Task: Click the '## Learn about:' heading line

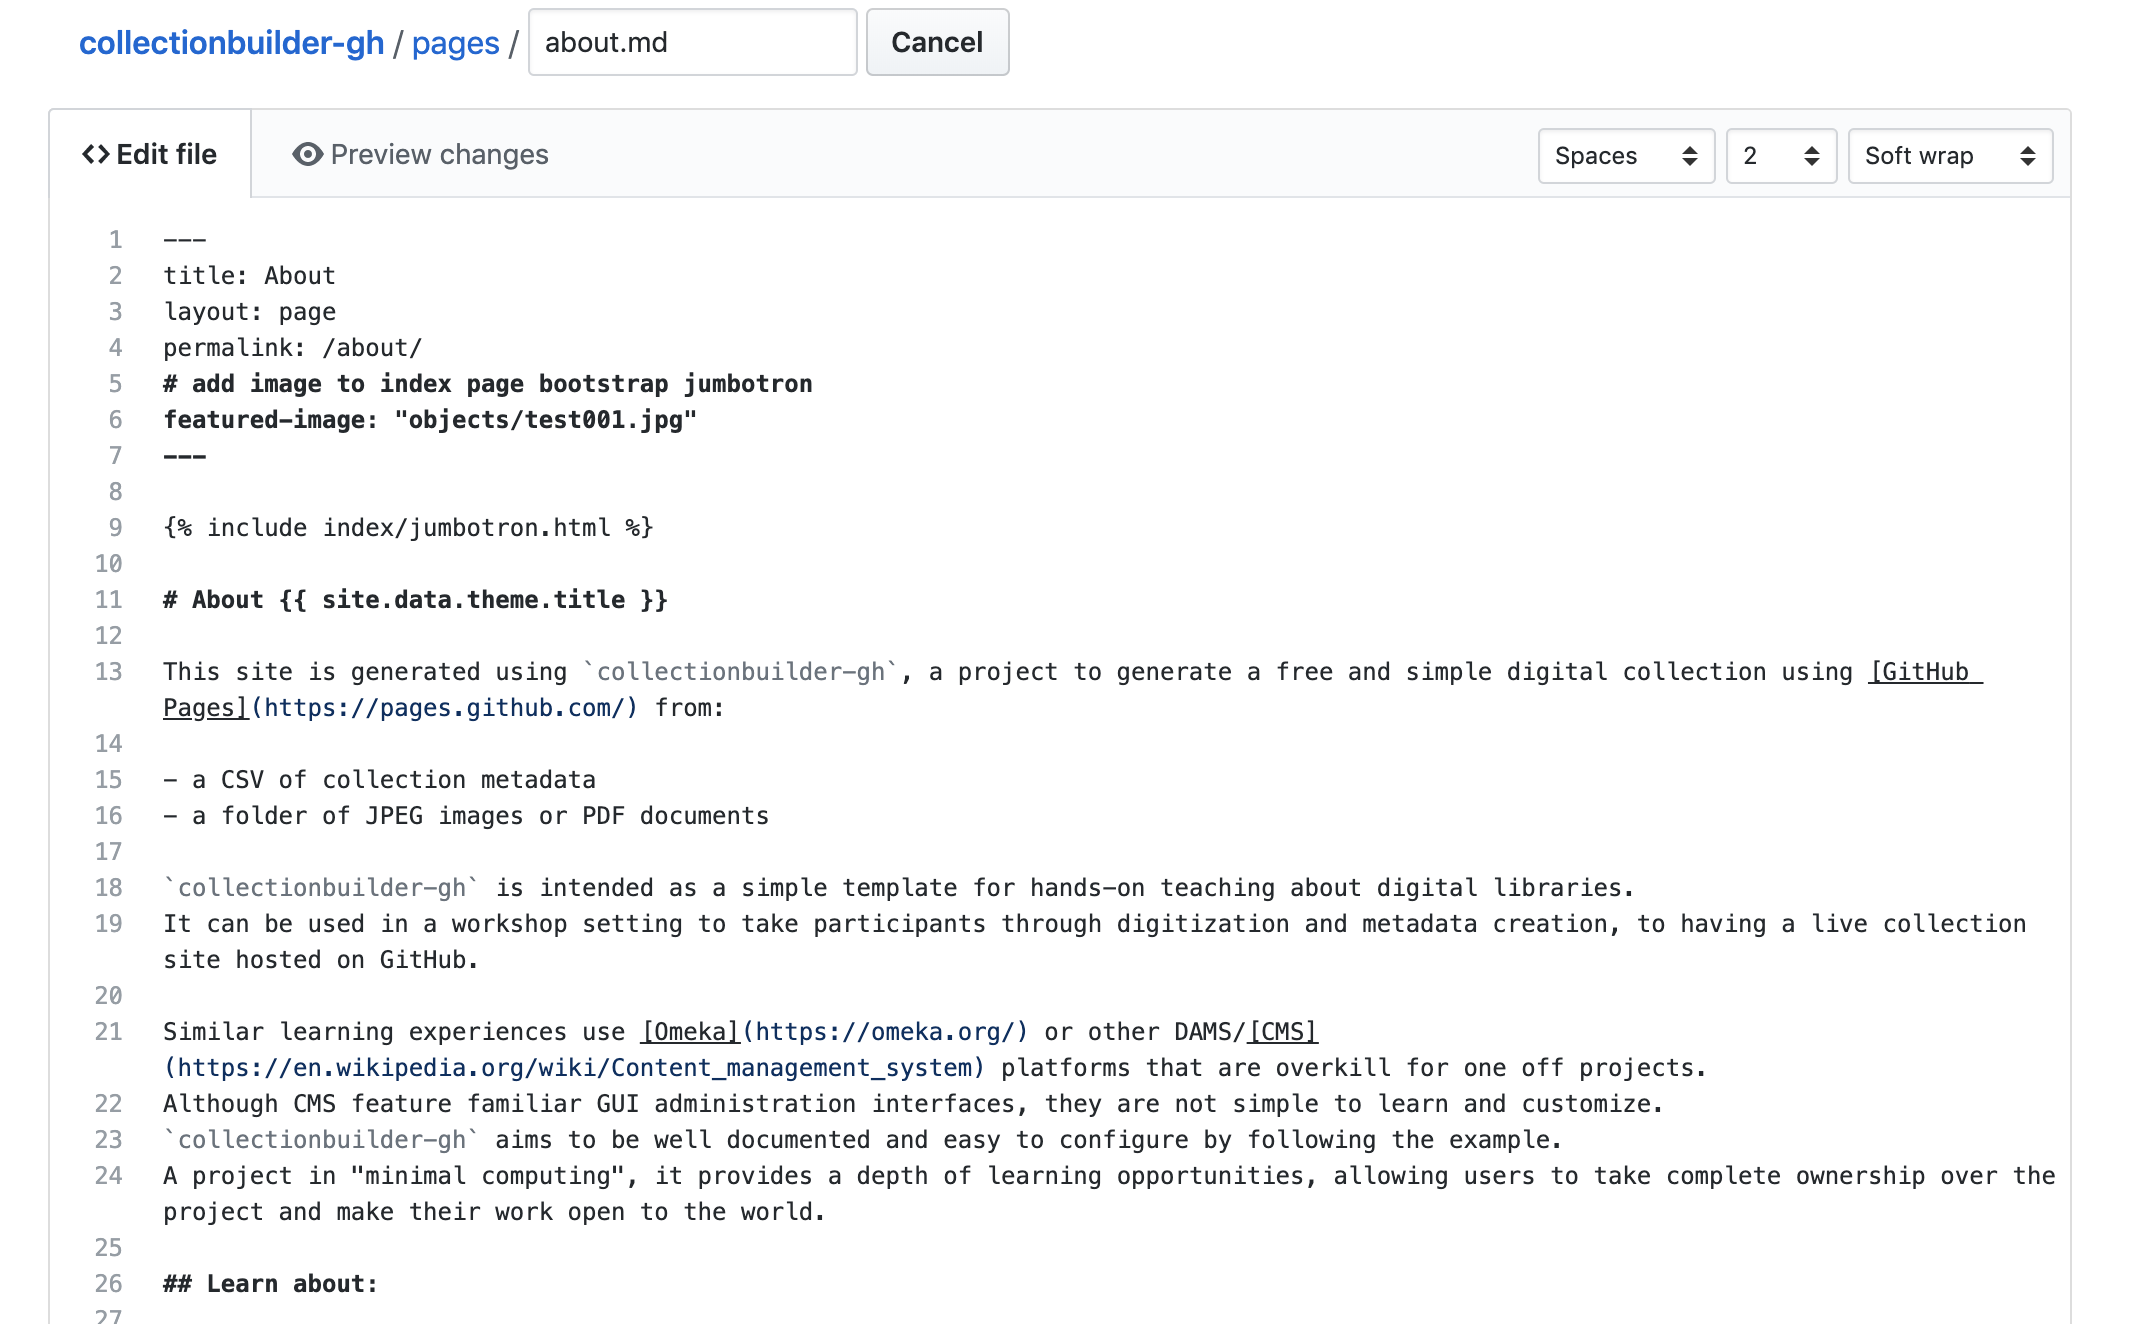Action: tap(270, 1284)
